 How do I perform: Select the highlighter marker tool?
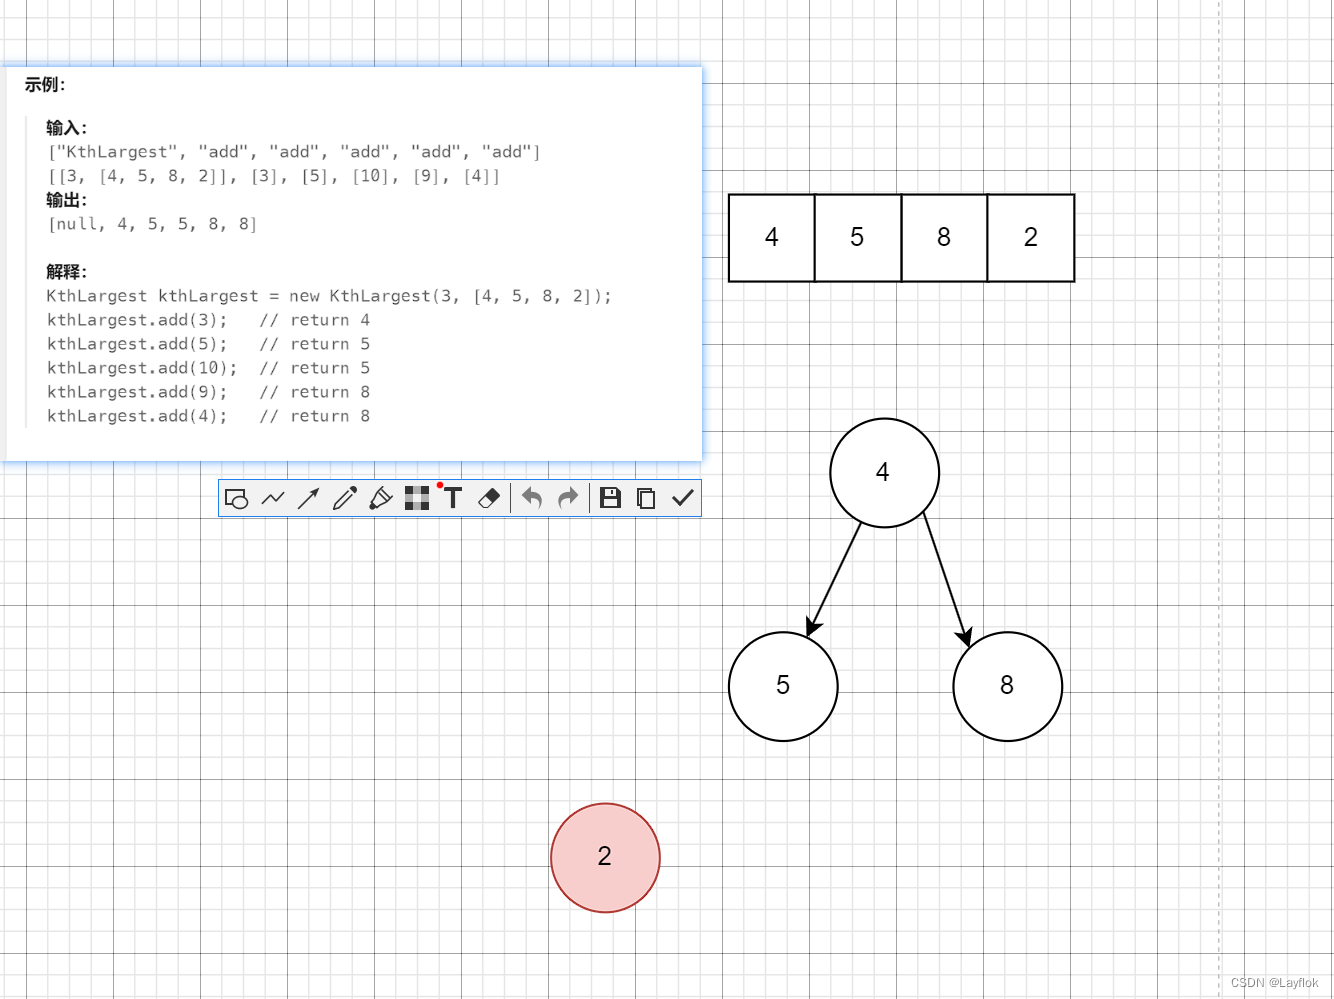[x=381, y=498]
